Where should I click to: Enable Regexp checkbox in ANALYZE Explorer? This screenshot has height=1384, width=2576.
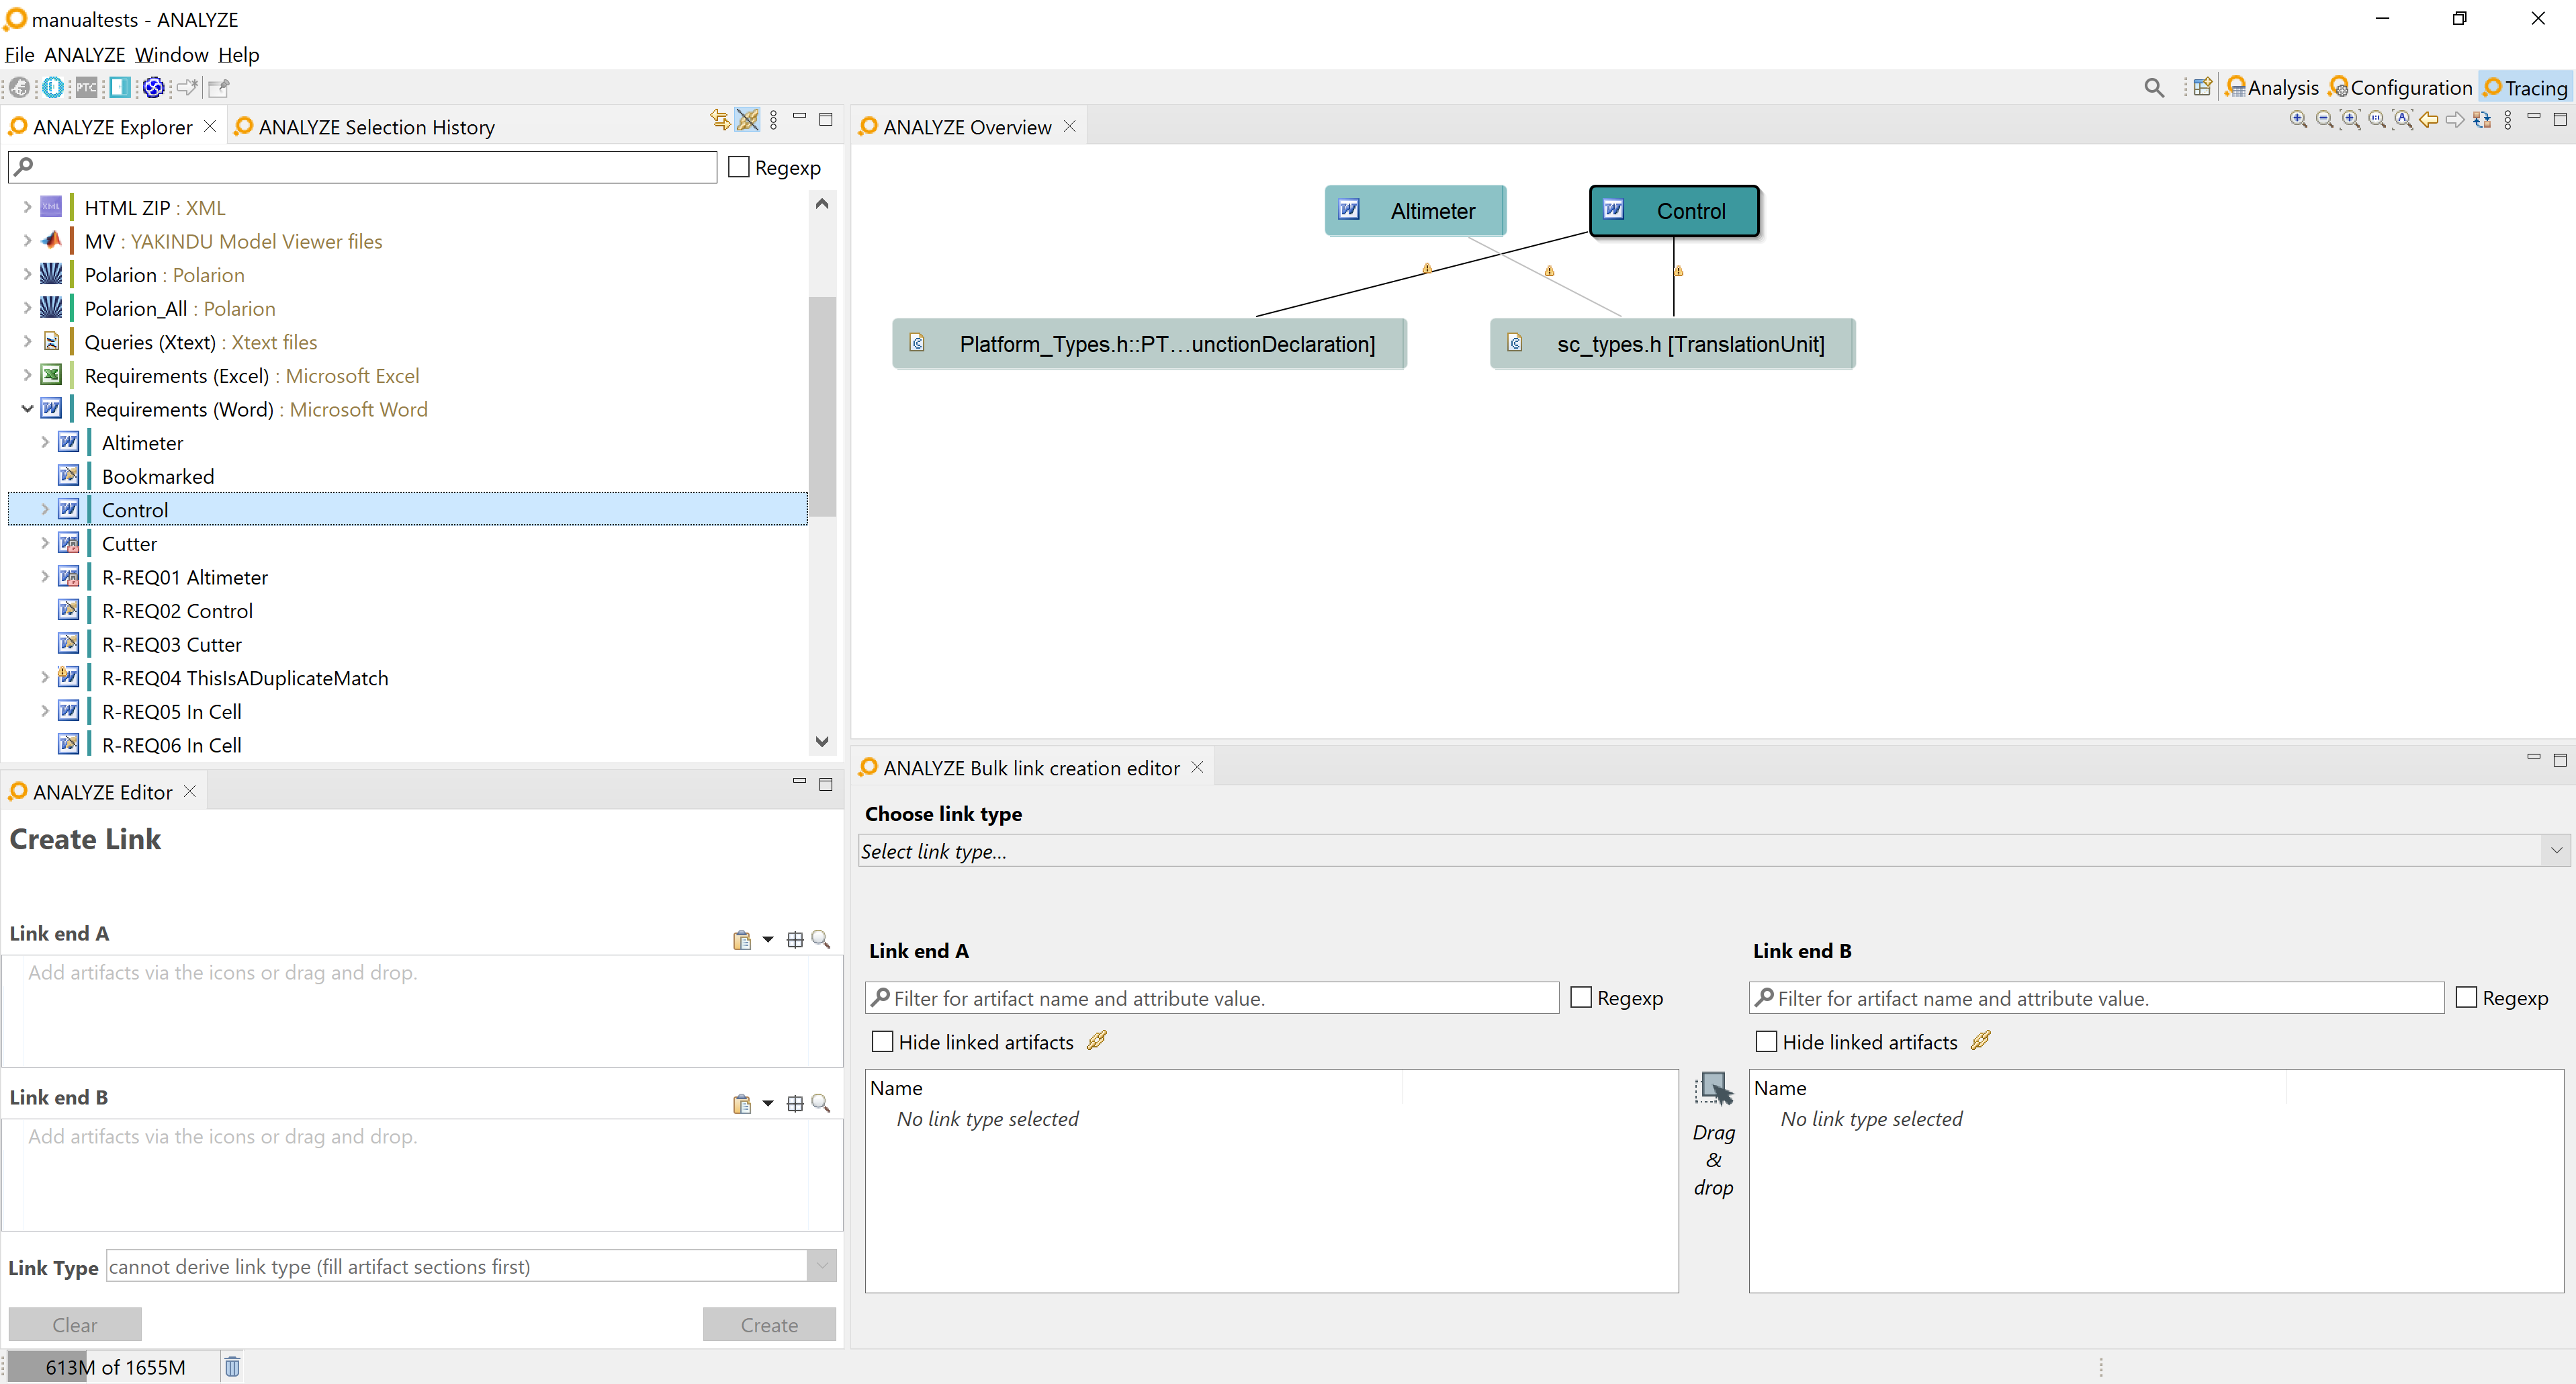click(x=739, y=167)
